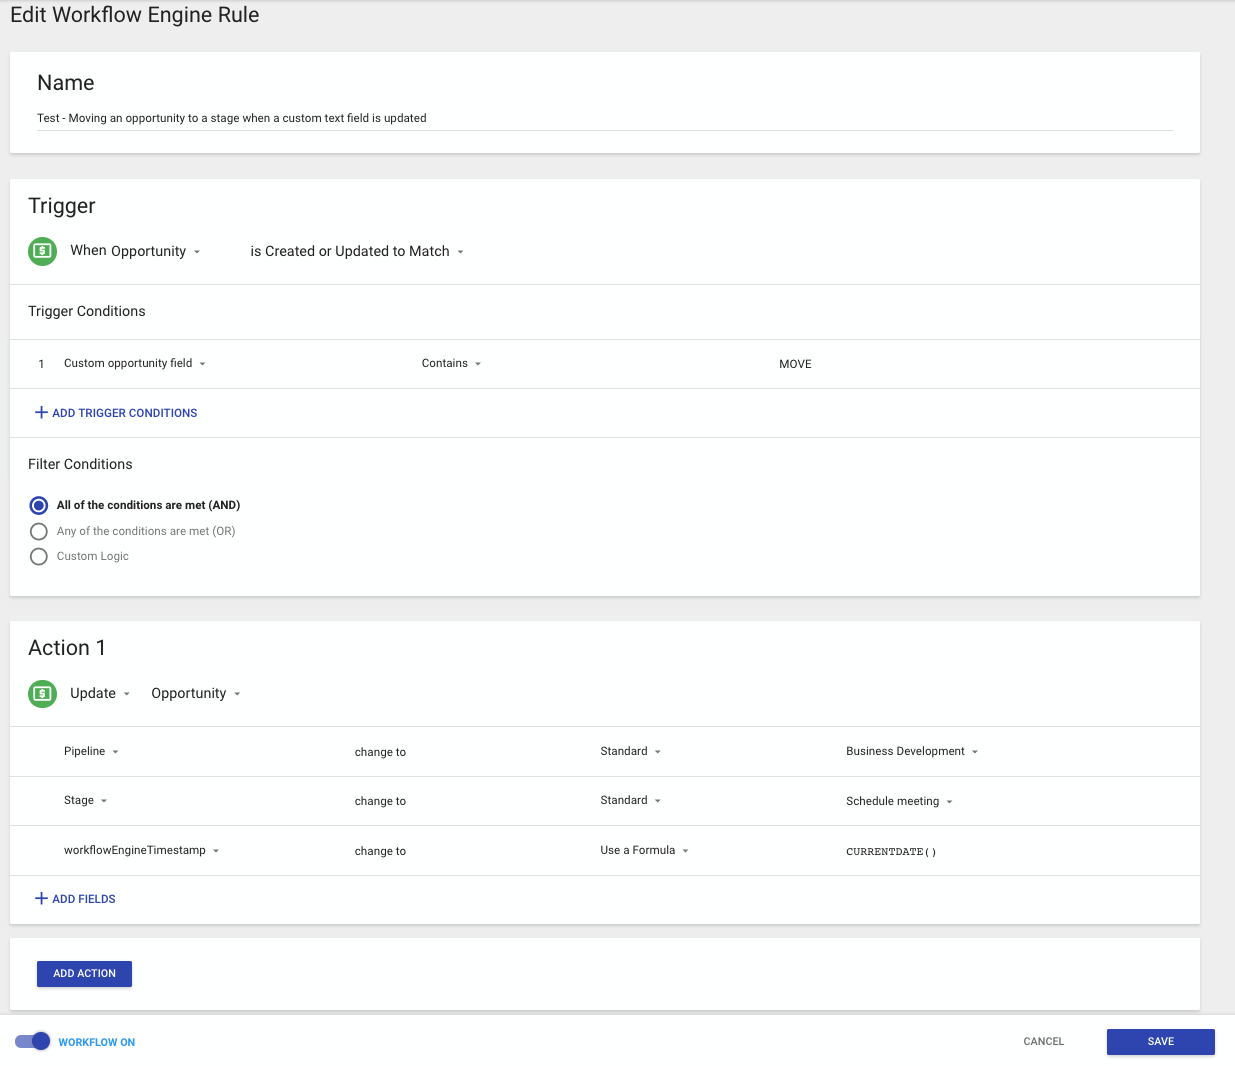Click the Add Trigger Conditions link
The width and height of the screenshot is (1235, 1066).
(116, 412)
